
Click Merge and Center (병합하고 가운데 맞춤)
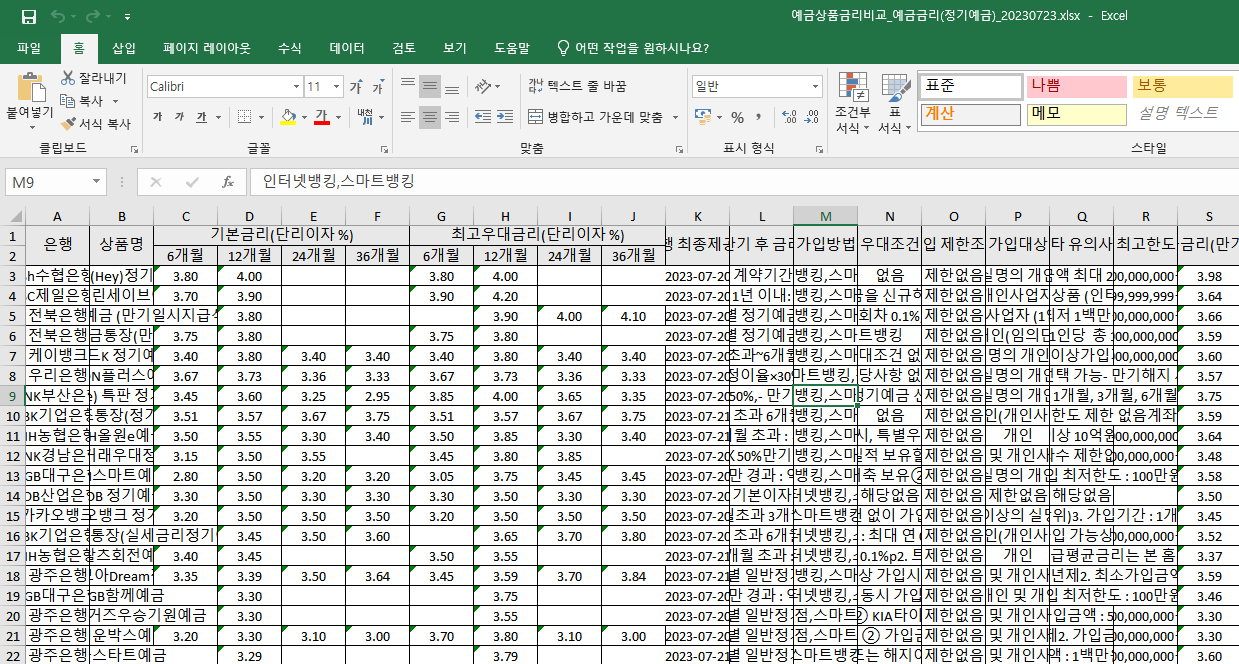[x=594, y=117]
